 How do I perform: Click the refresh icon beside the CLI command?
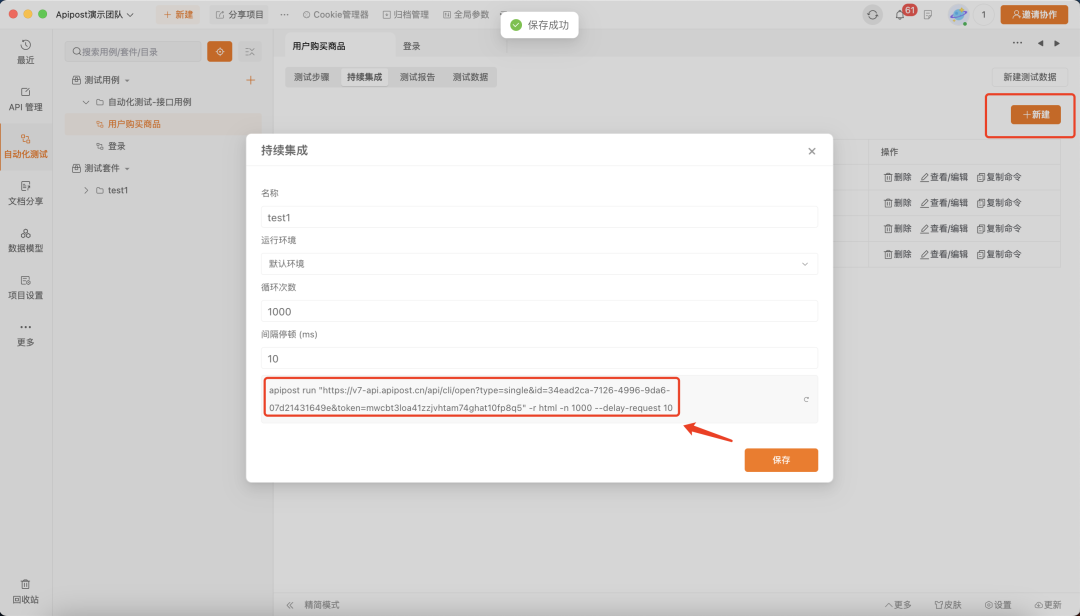806,398
